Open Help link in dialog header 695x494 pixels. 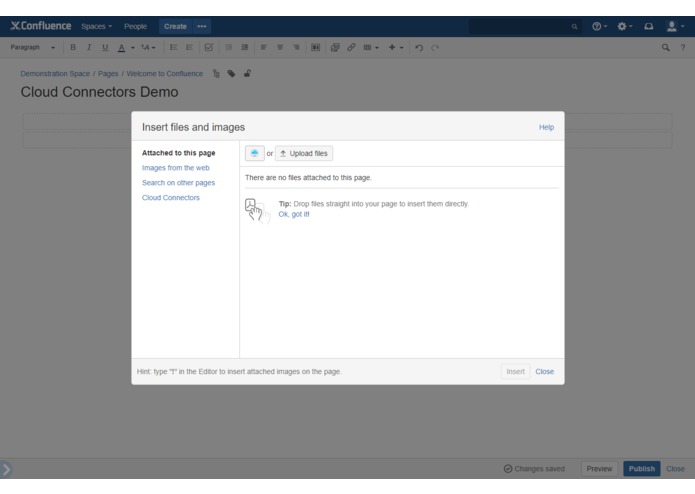coord(546,127)
